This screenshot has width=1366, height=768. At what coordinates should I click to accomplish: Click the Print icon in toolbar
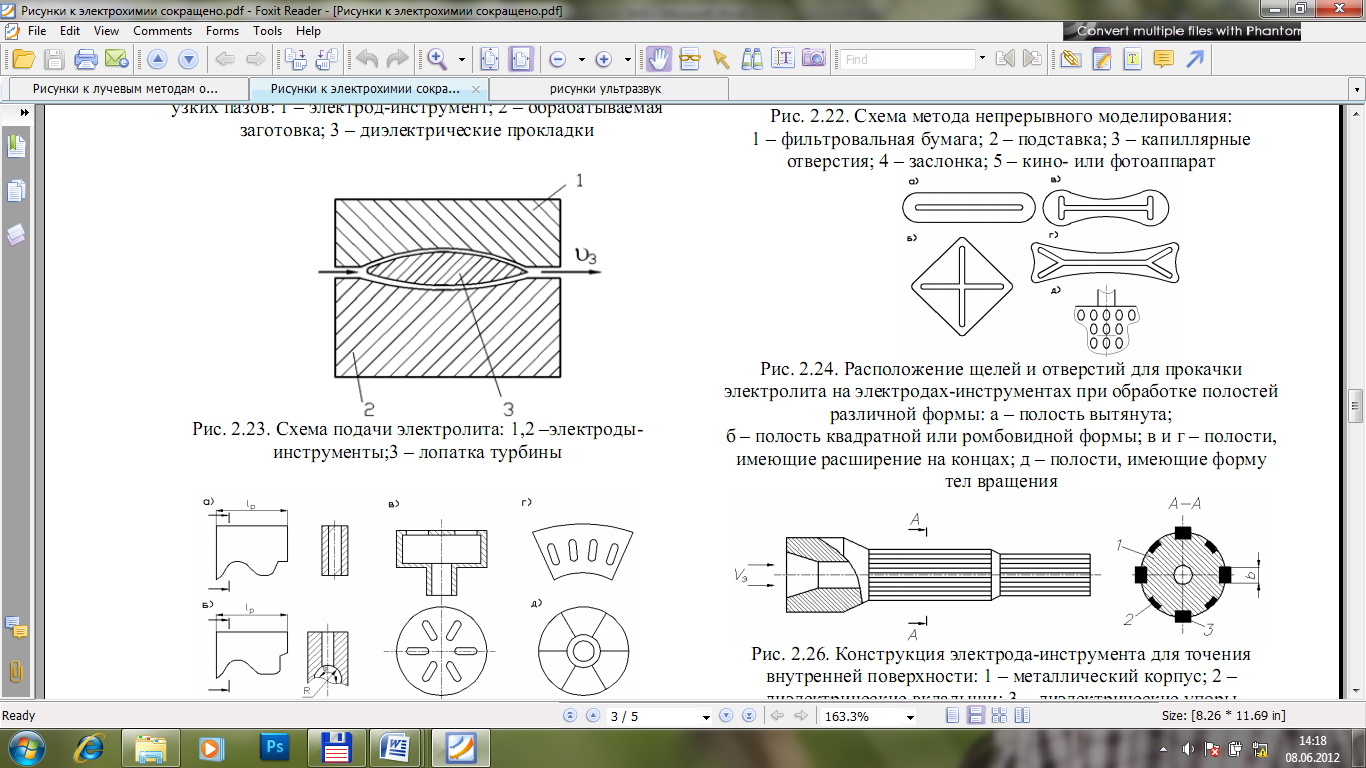(x=86, y=59)
